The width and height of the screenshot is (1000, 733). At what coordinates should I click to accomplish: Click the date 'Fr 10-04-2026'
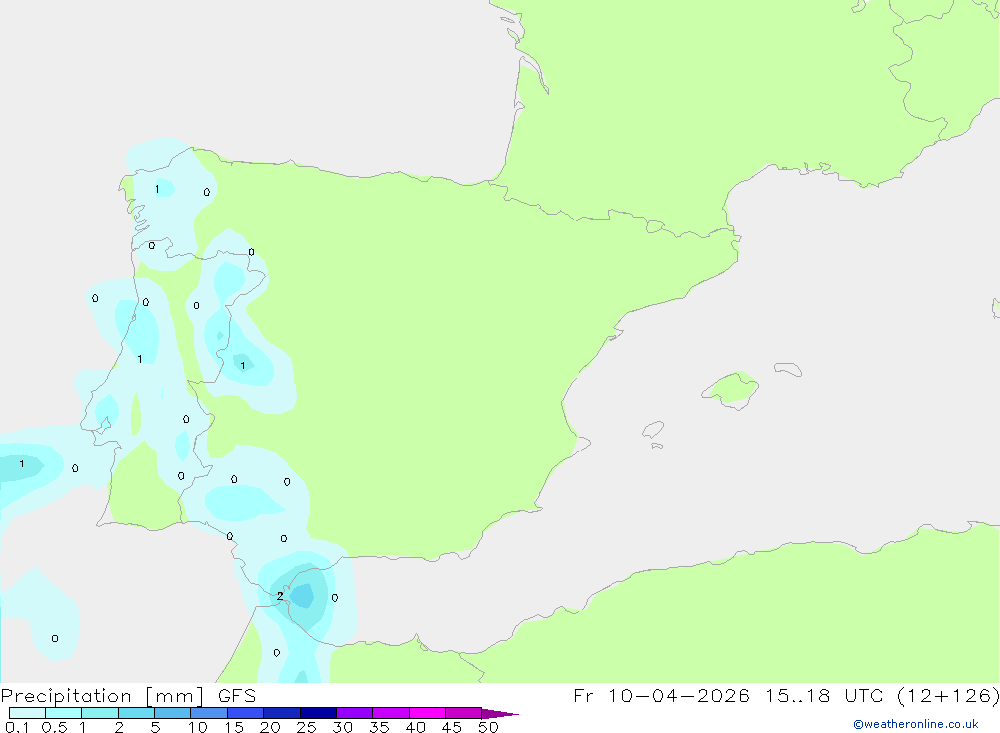[661, 696]
